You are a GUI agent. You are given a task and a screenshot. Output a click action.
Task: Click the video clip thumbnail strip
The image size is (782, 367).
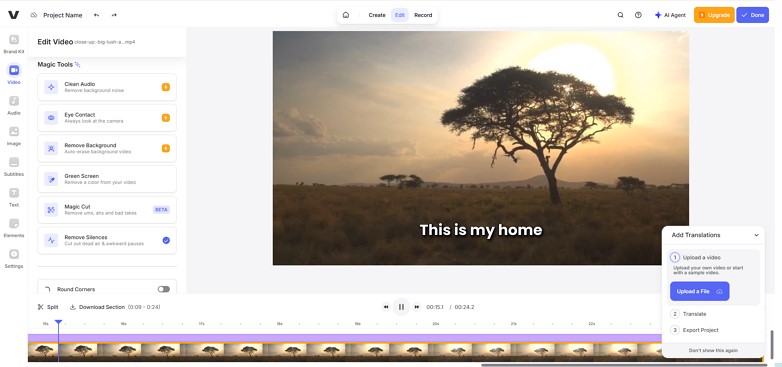345,352
